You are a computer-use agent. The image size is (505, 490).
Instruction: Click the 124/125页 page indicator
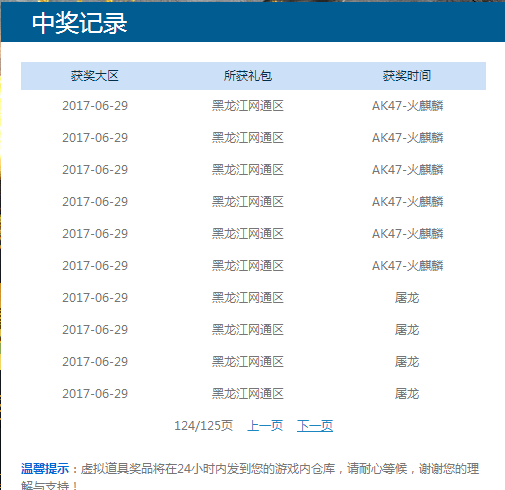click(x=203, y=426)
